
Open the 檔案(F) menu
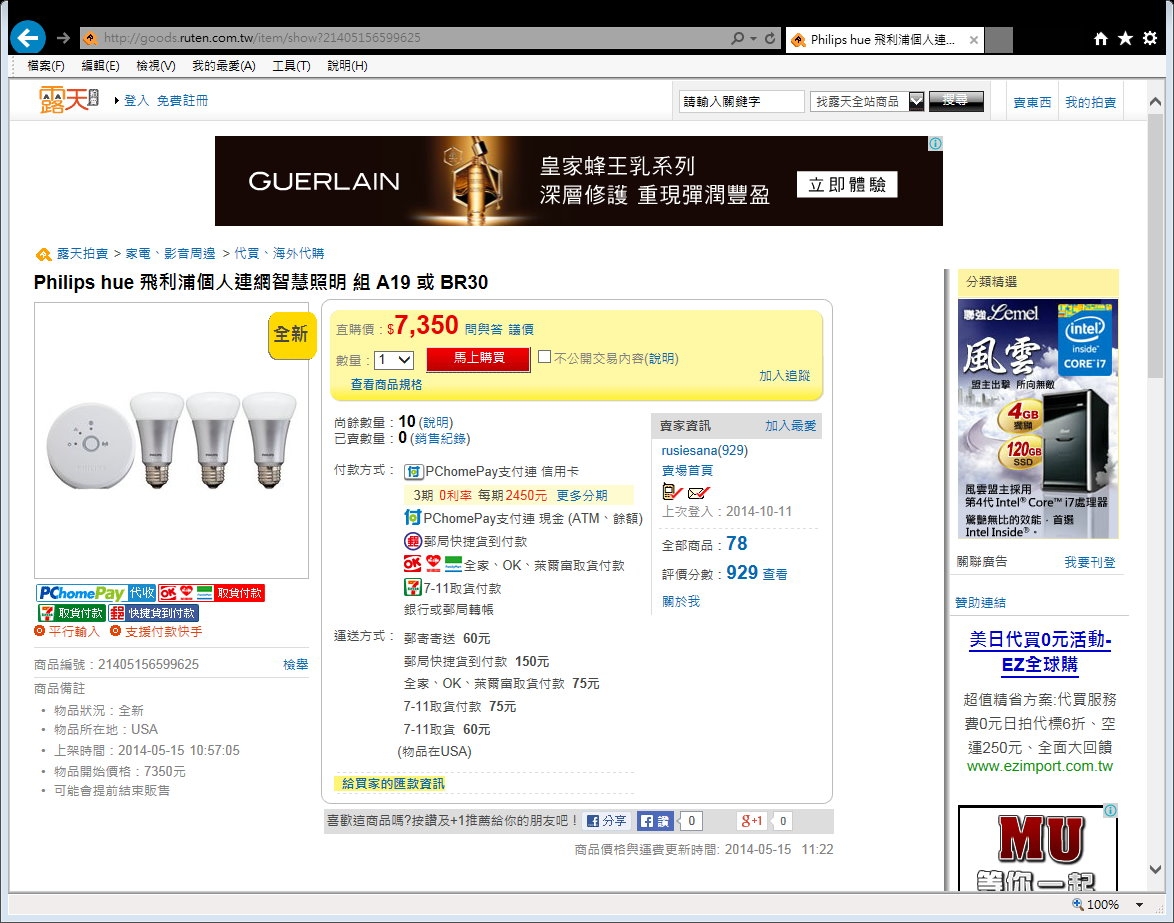46,66
